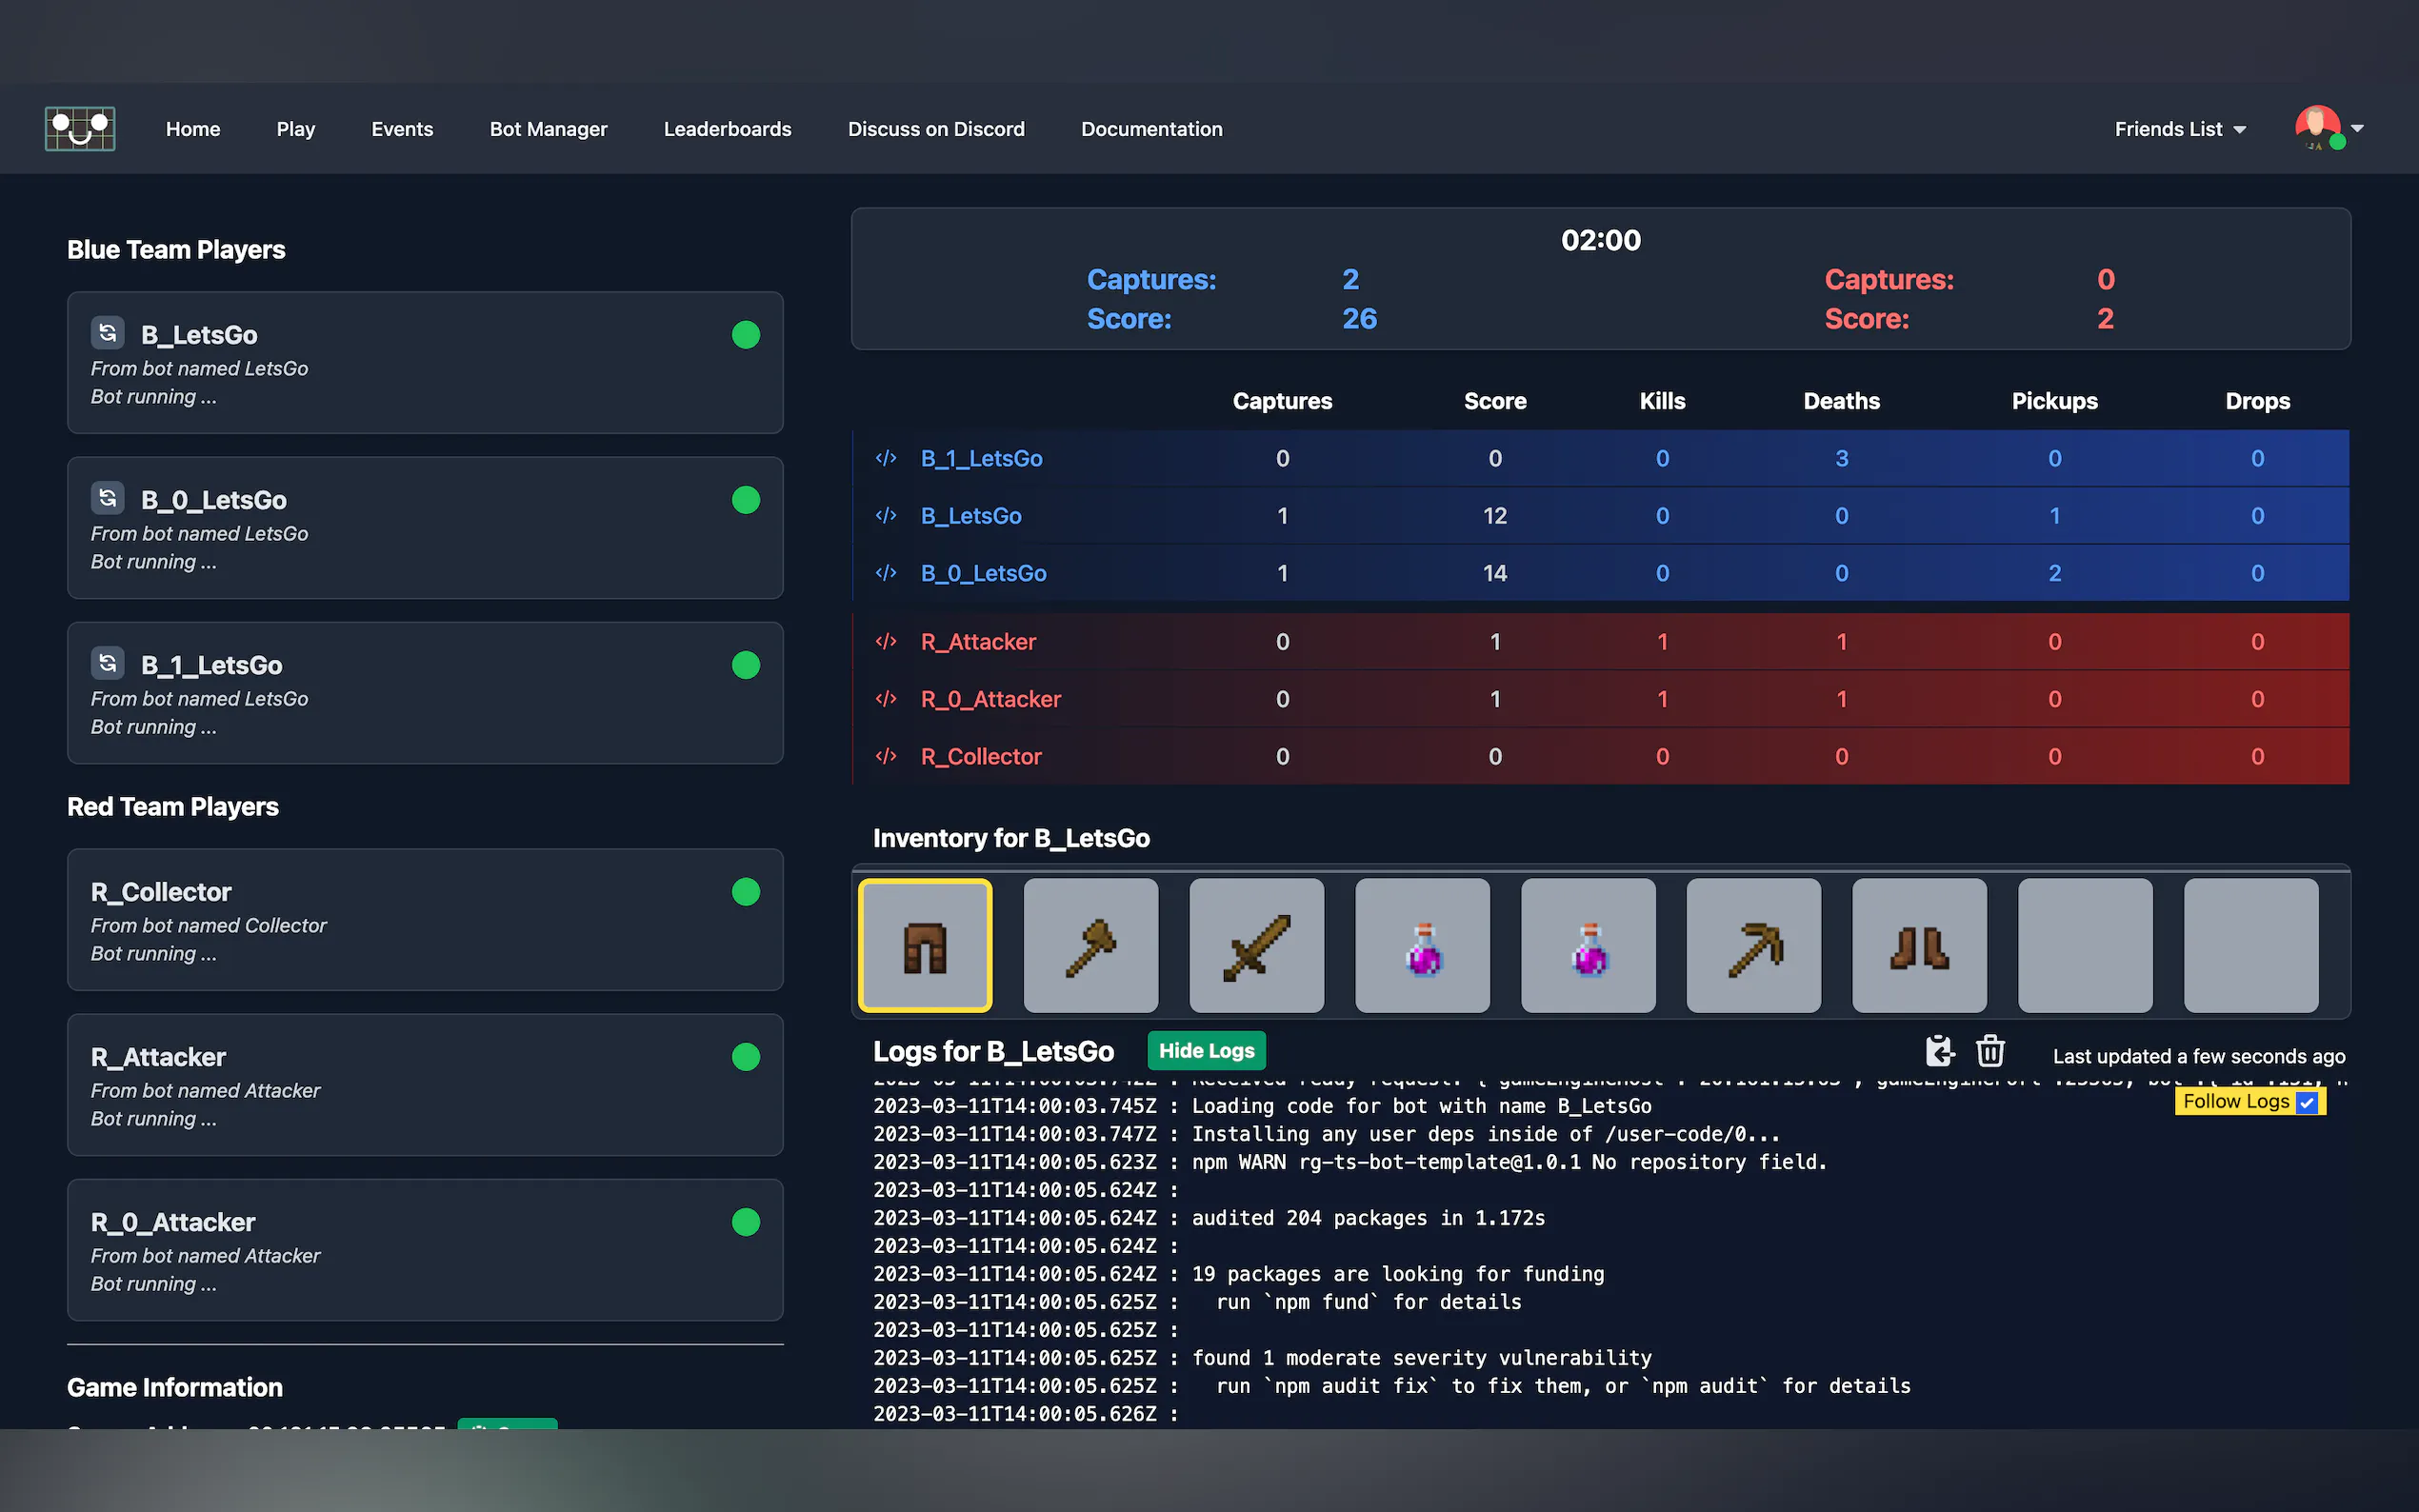Image resolution: width=2419 pixels, height=1512 pixels.
Task: Go to the Leaderboards page
Action: click(727, 129)
